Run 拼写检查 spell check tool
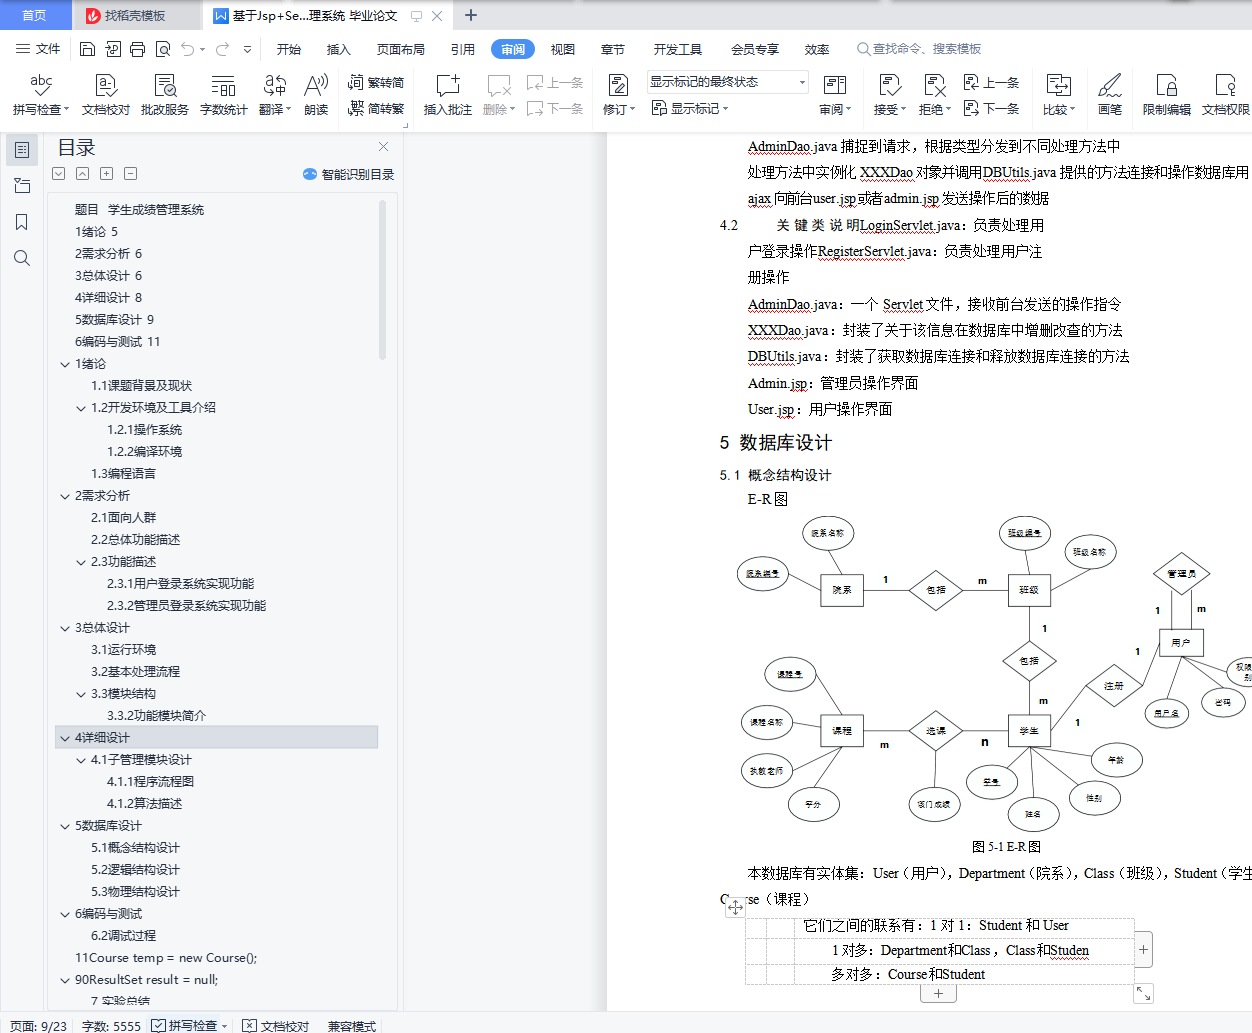Screen dimensions: 1252x1033 pyautogui.click(x=41, y=95)
